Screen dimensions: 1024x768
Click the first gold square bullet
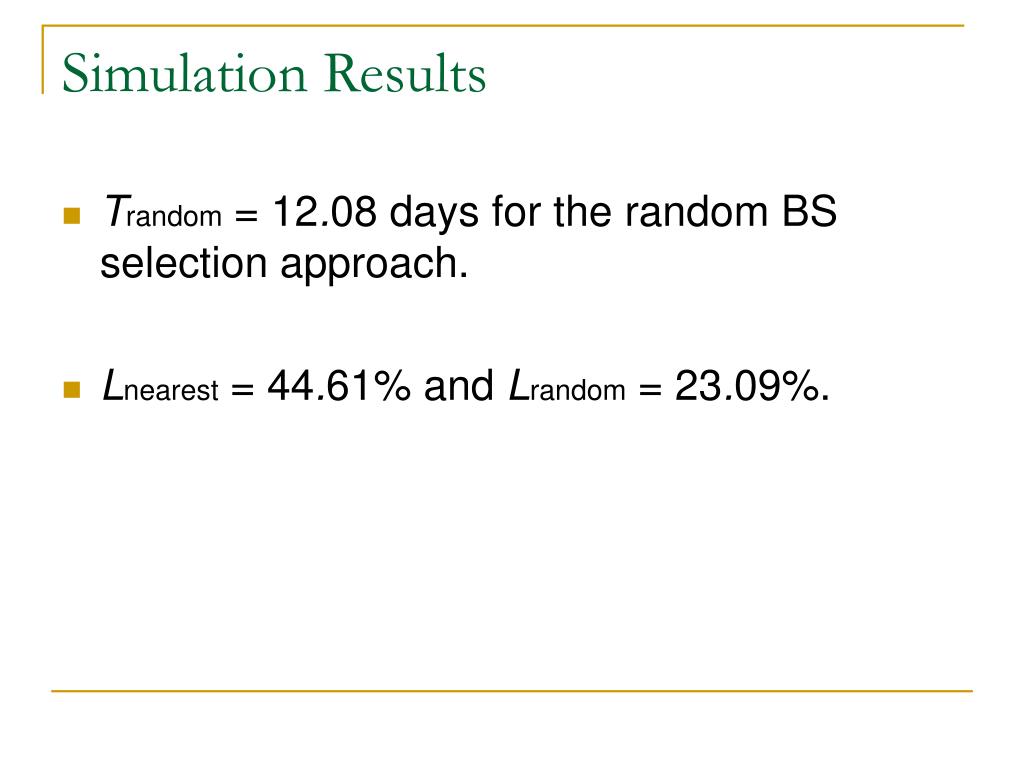[x=72, y=216]
